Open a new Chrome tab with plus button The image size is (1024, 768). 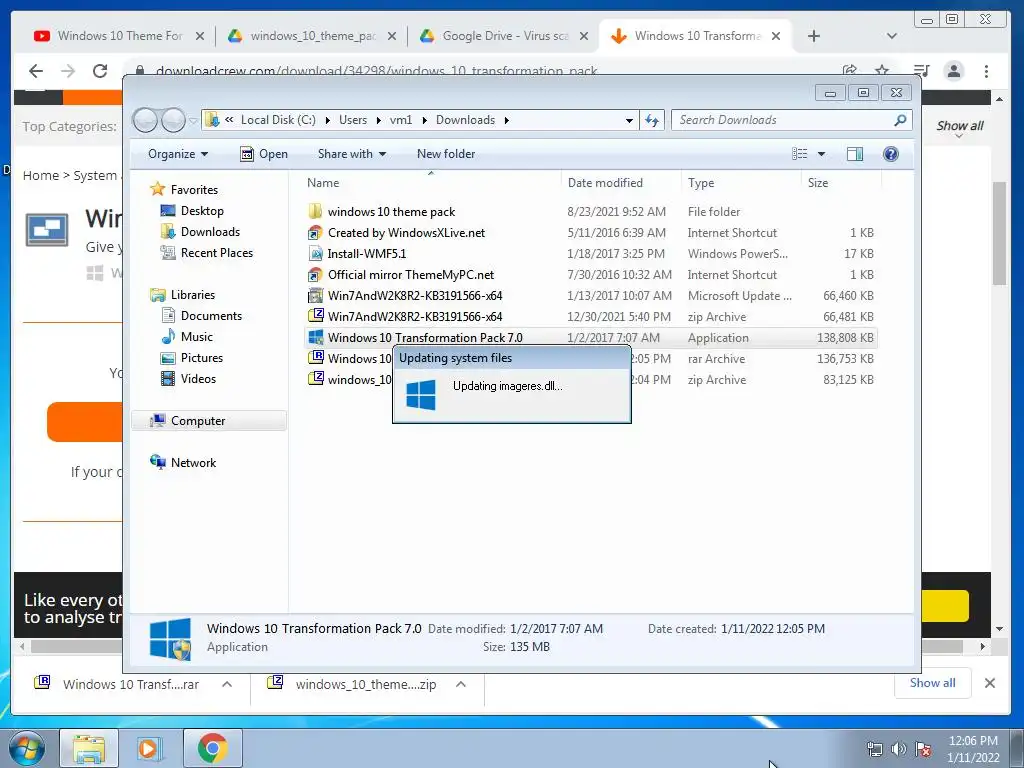(x=814, y=36)
